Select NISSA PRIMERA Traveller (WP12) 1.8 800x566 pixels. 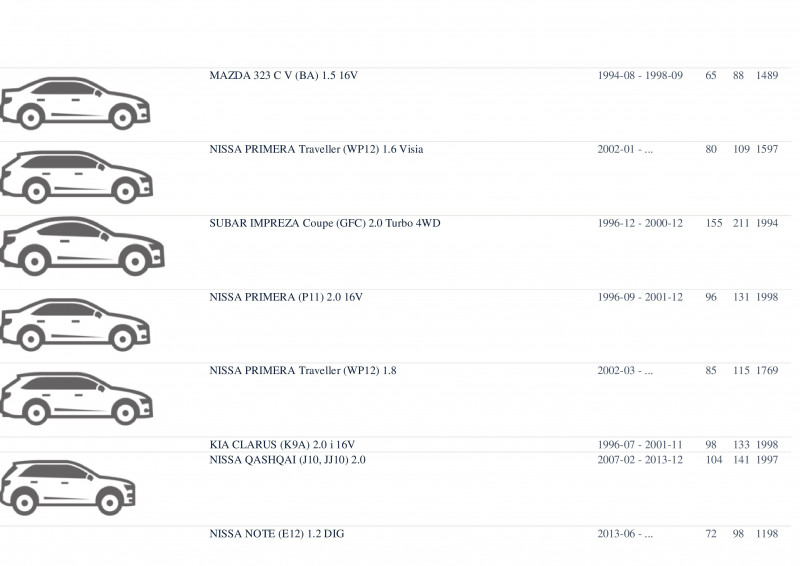[x=303, y=371]
